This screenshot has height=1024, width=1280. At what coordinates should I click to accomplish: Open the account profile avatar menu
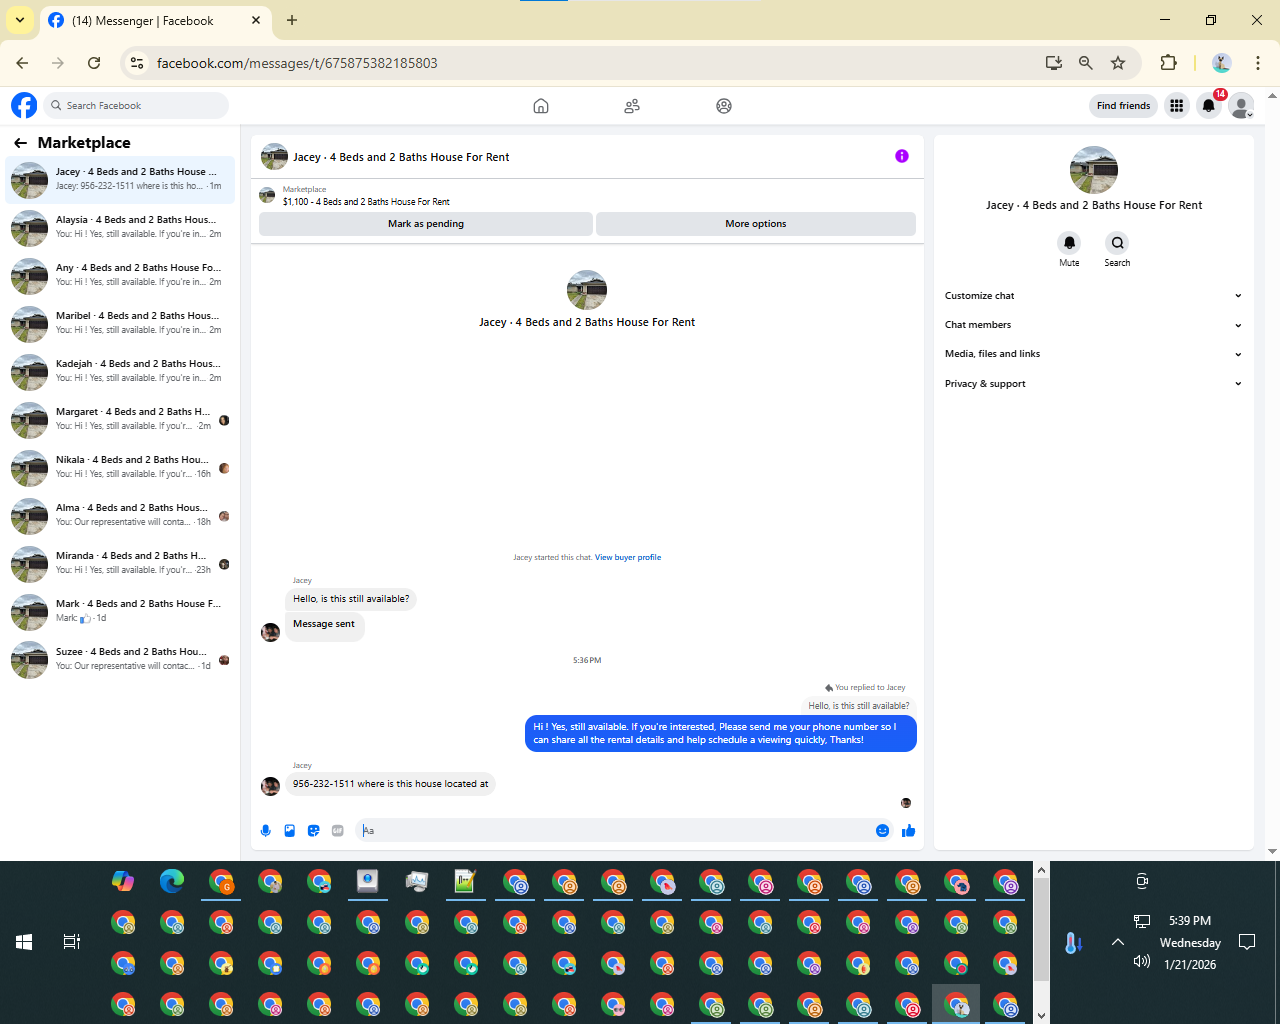(x=1241, y=106)
